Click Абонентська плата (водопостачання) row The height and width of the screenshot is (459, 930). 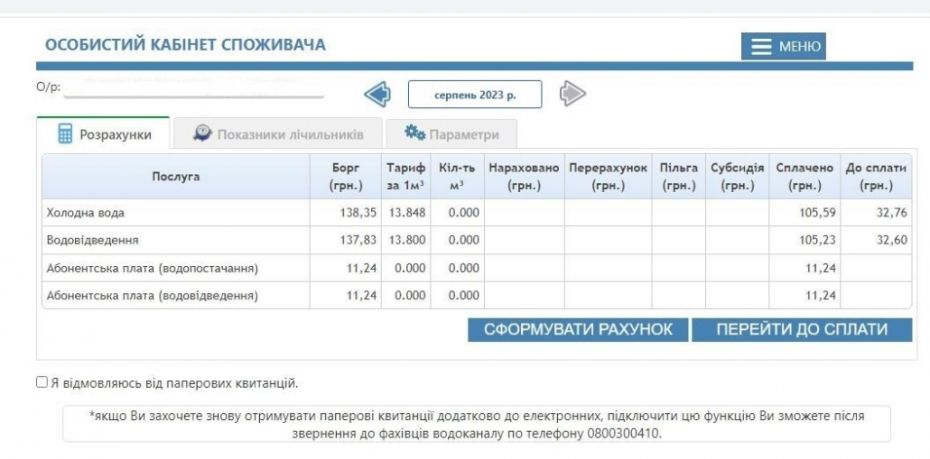(477, 268)
